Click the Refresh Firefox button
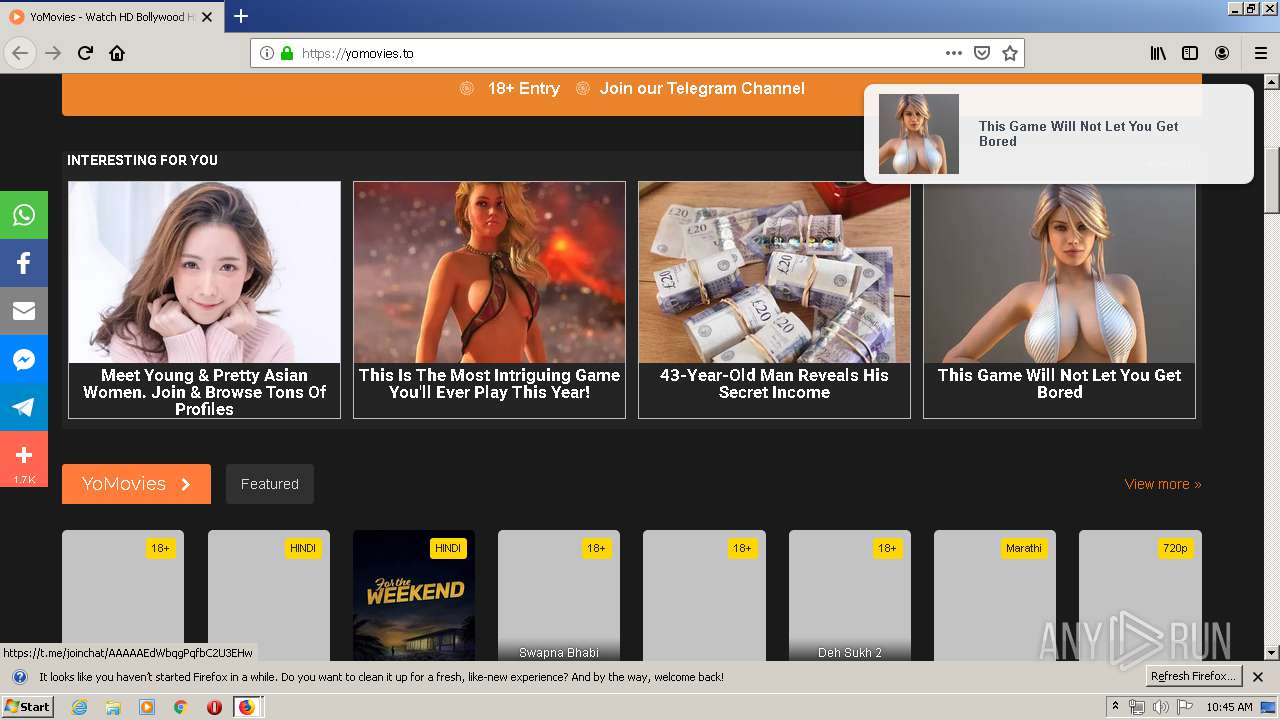 click(x=1194, y=677)
